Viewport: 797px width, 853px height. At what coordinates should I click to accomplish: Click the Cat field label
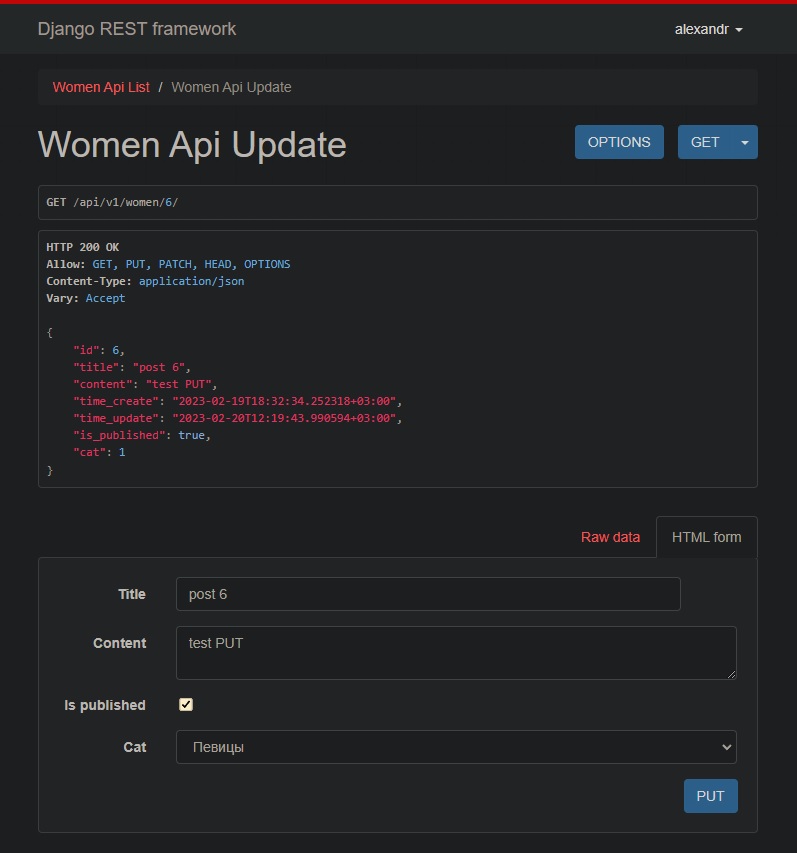click(135, 747)
